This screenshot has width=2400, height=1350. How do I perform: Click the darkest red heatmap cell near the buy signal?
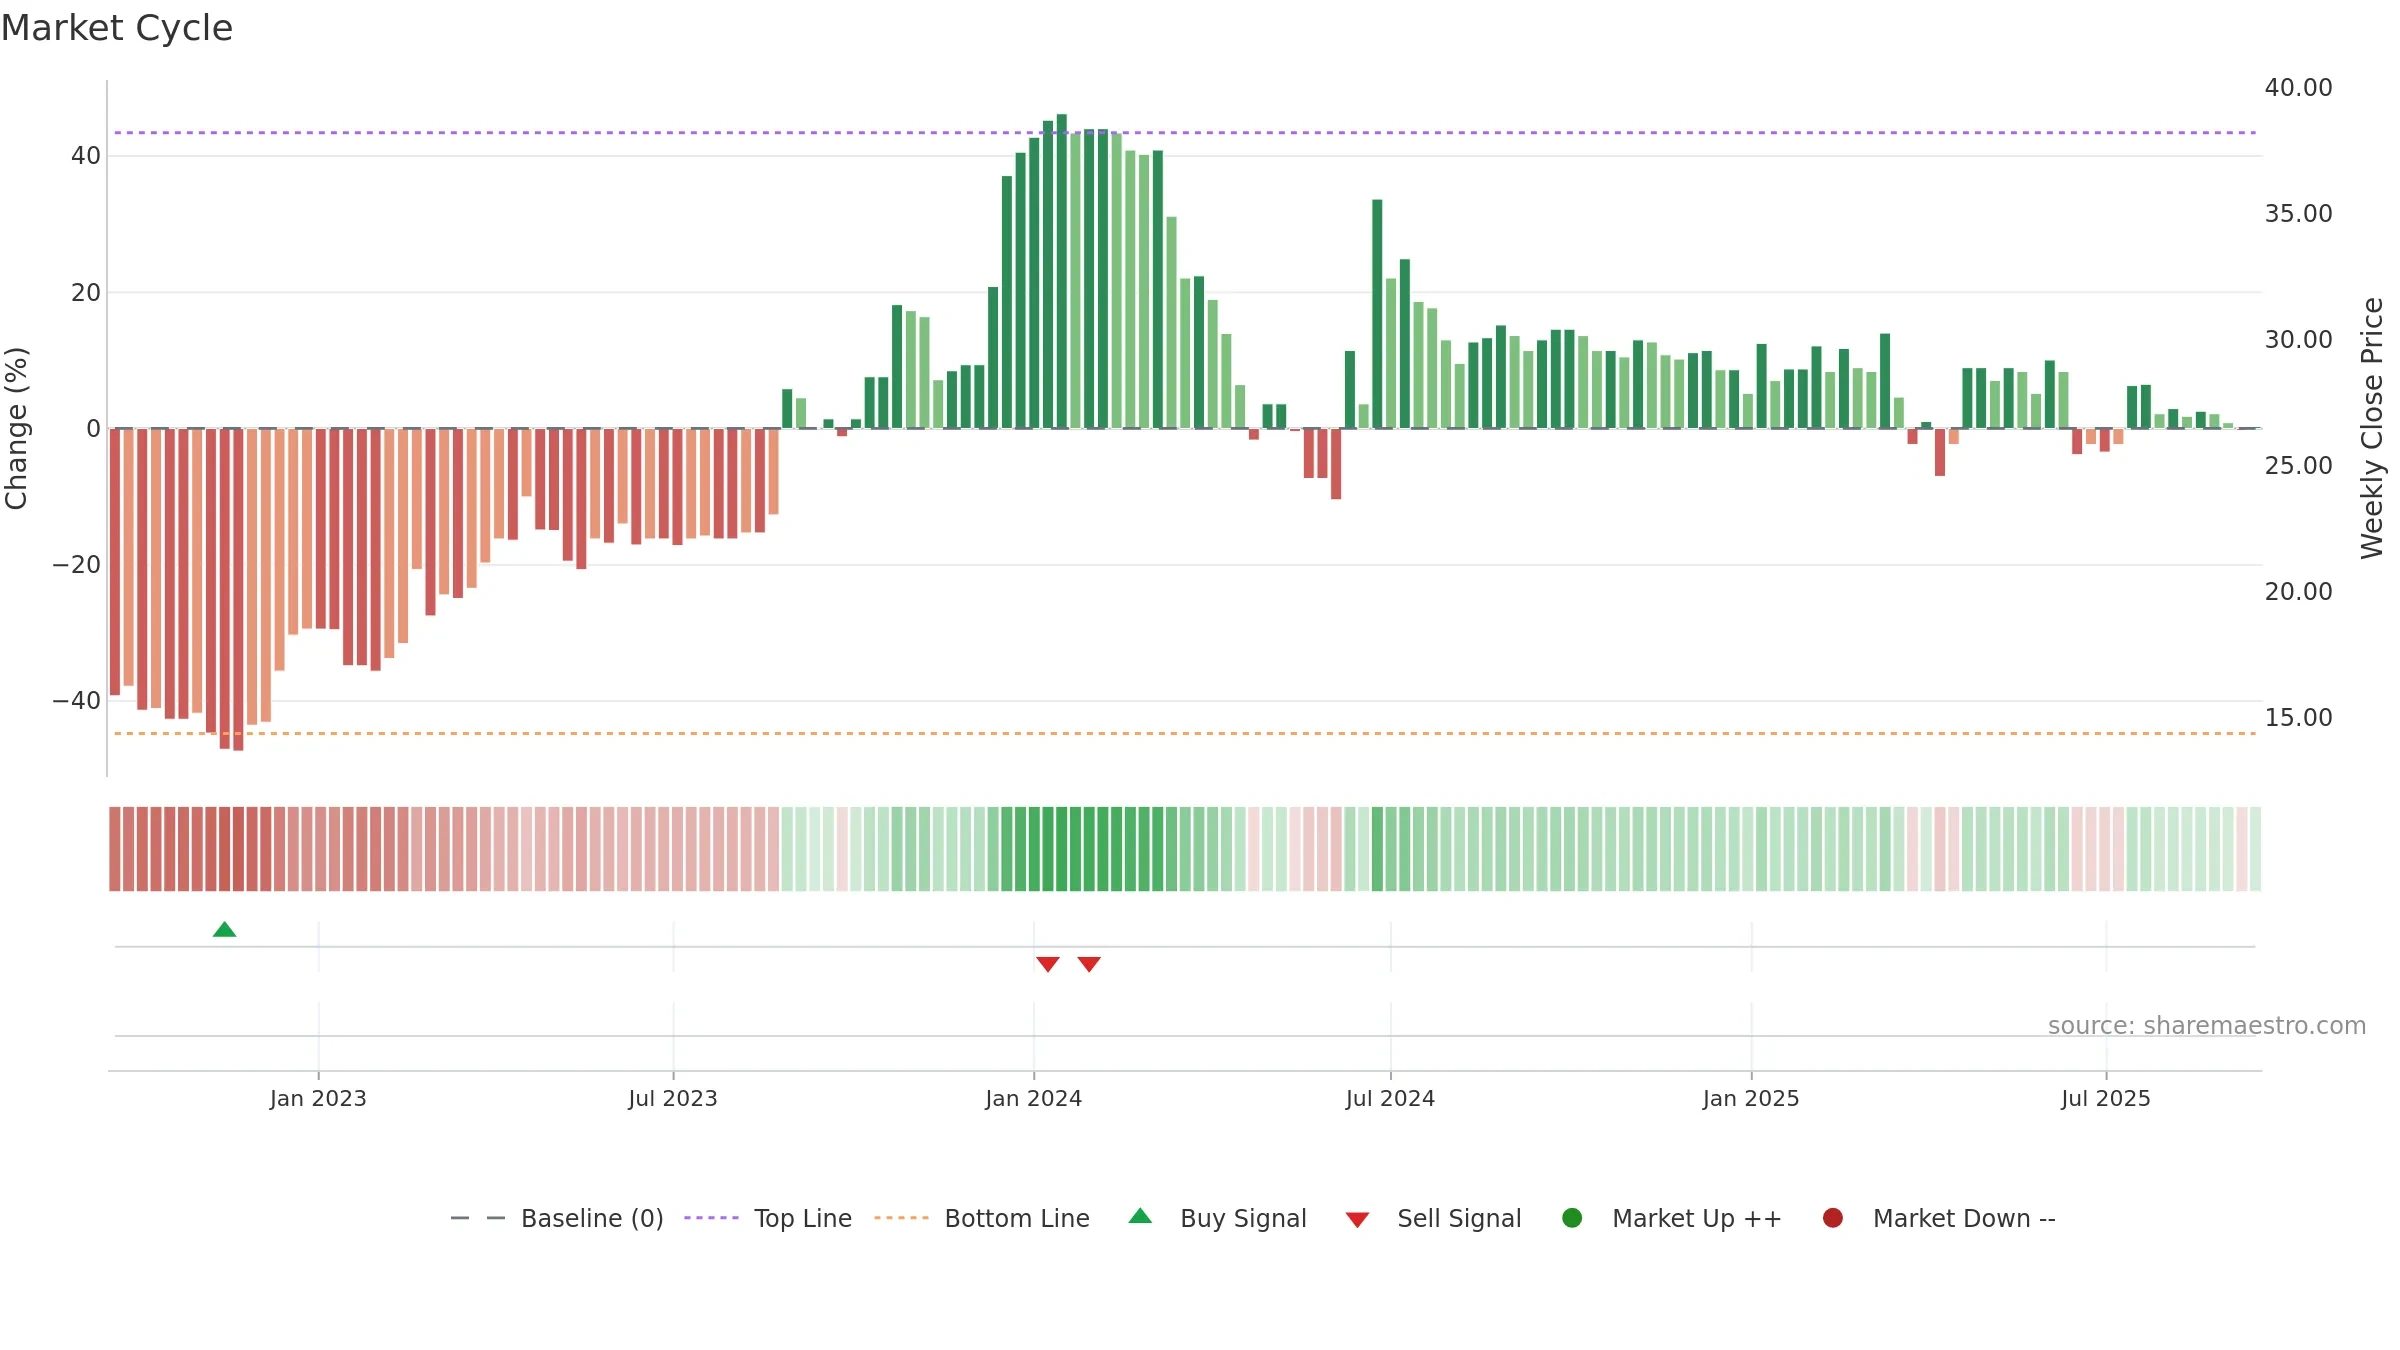click(238, 849)
